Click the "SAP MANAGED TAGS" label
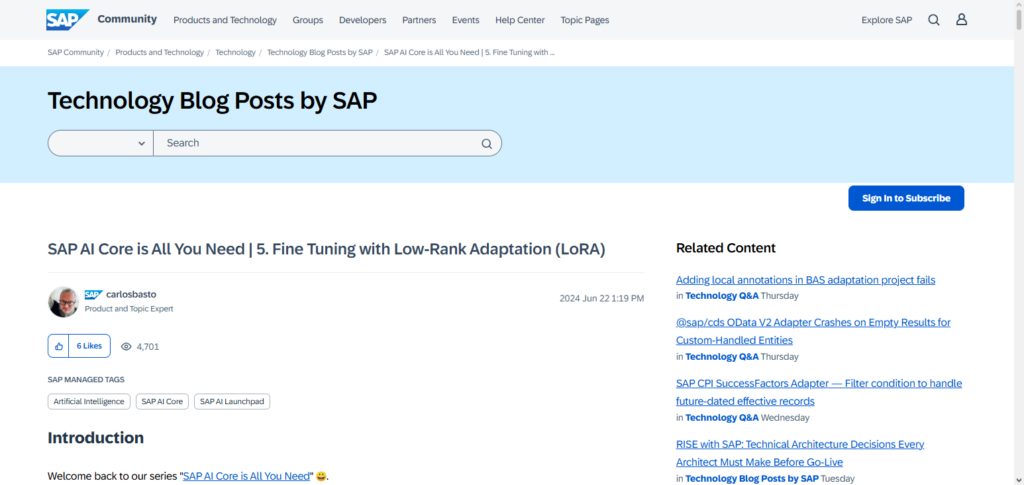 pos(86,379)
